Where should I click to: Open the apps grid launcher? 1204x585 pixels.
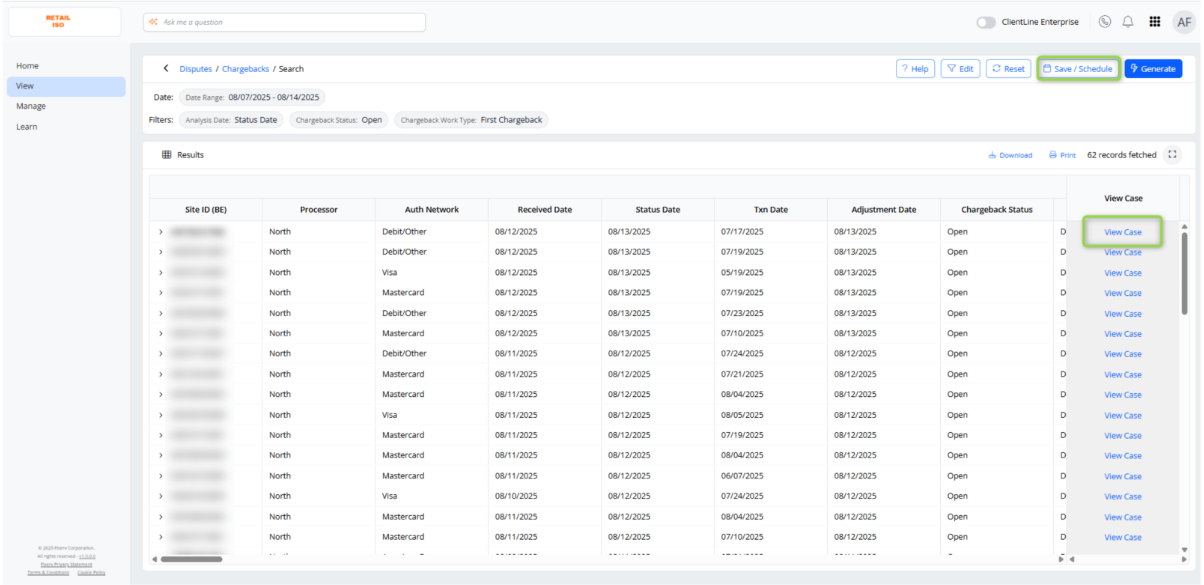pyautogui.click(x=1155, y=21)
